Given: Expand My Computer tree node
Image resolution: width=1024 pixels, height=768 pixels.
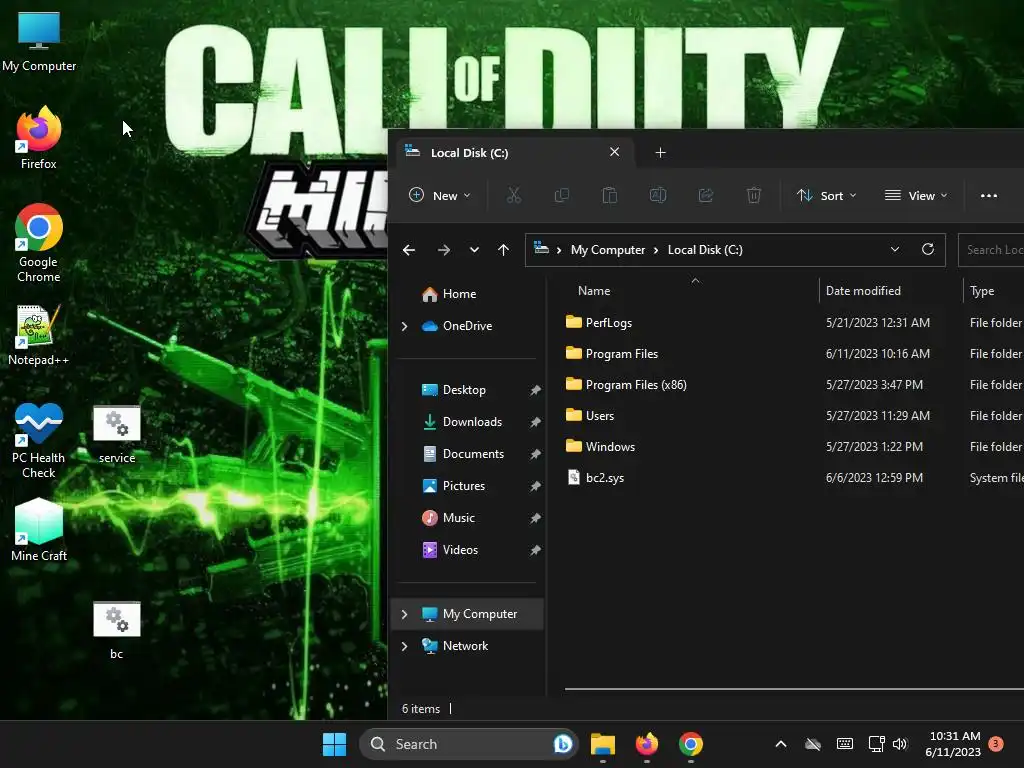Looking at the screenshot, I should 404,614.
